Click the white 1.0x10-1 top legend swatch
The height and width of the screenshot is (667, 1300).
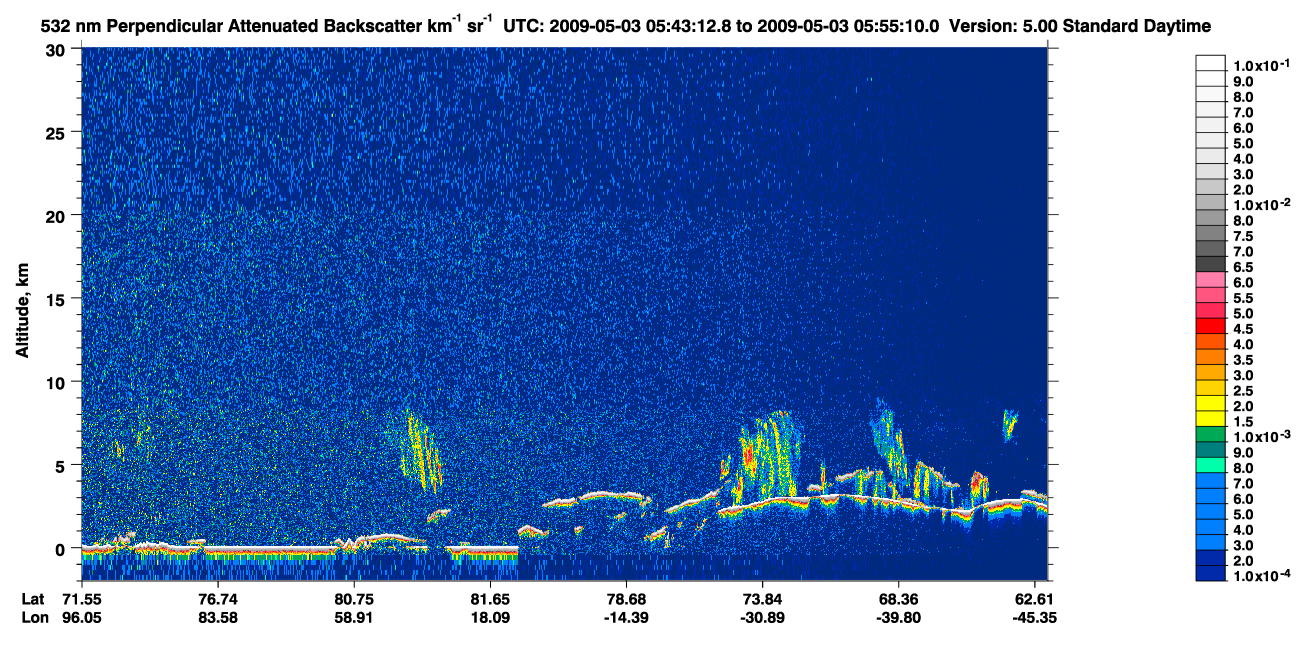(x=1210, y=62)
